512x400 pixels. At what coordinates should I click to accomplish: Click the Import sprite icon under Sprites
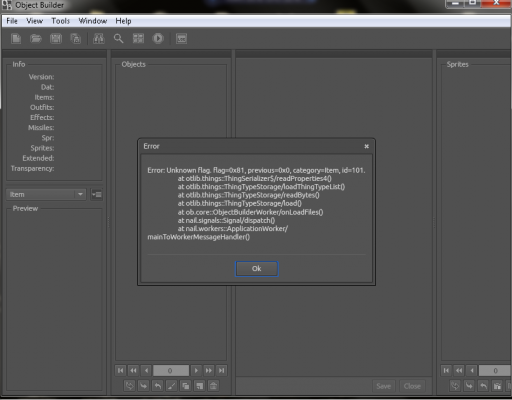point(469,386)
